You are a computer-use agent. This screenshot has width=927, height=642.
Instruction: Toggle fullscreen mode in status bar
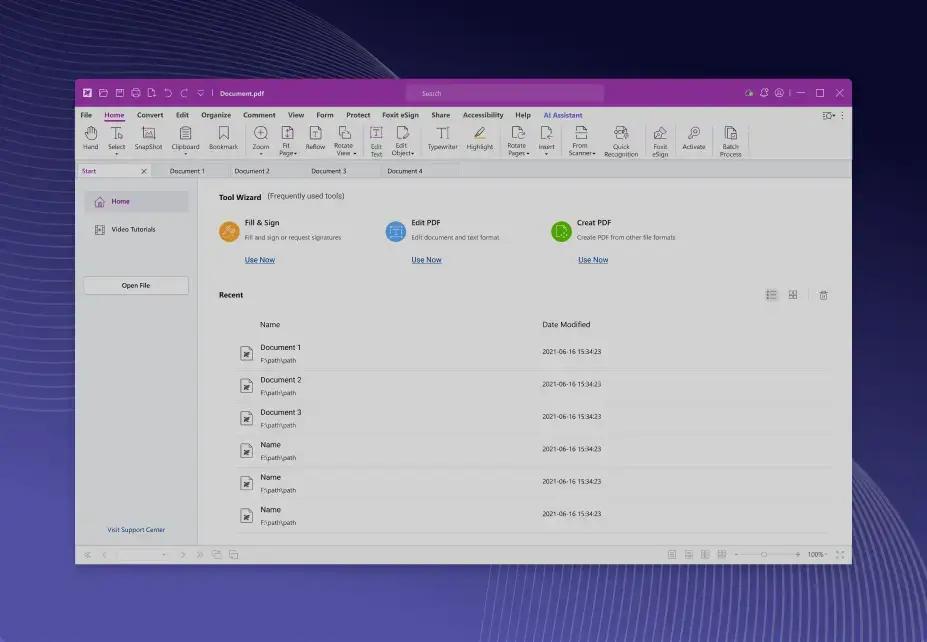839,554
